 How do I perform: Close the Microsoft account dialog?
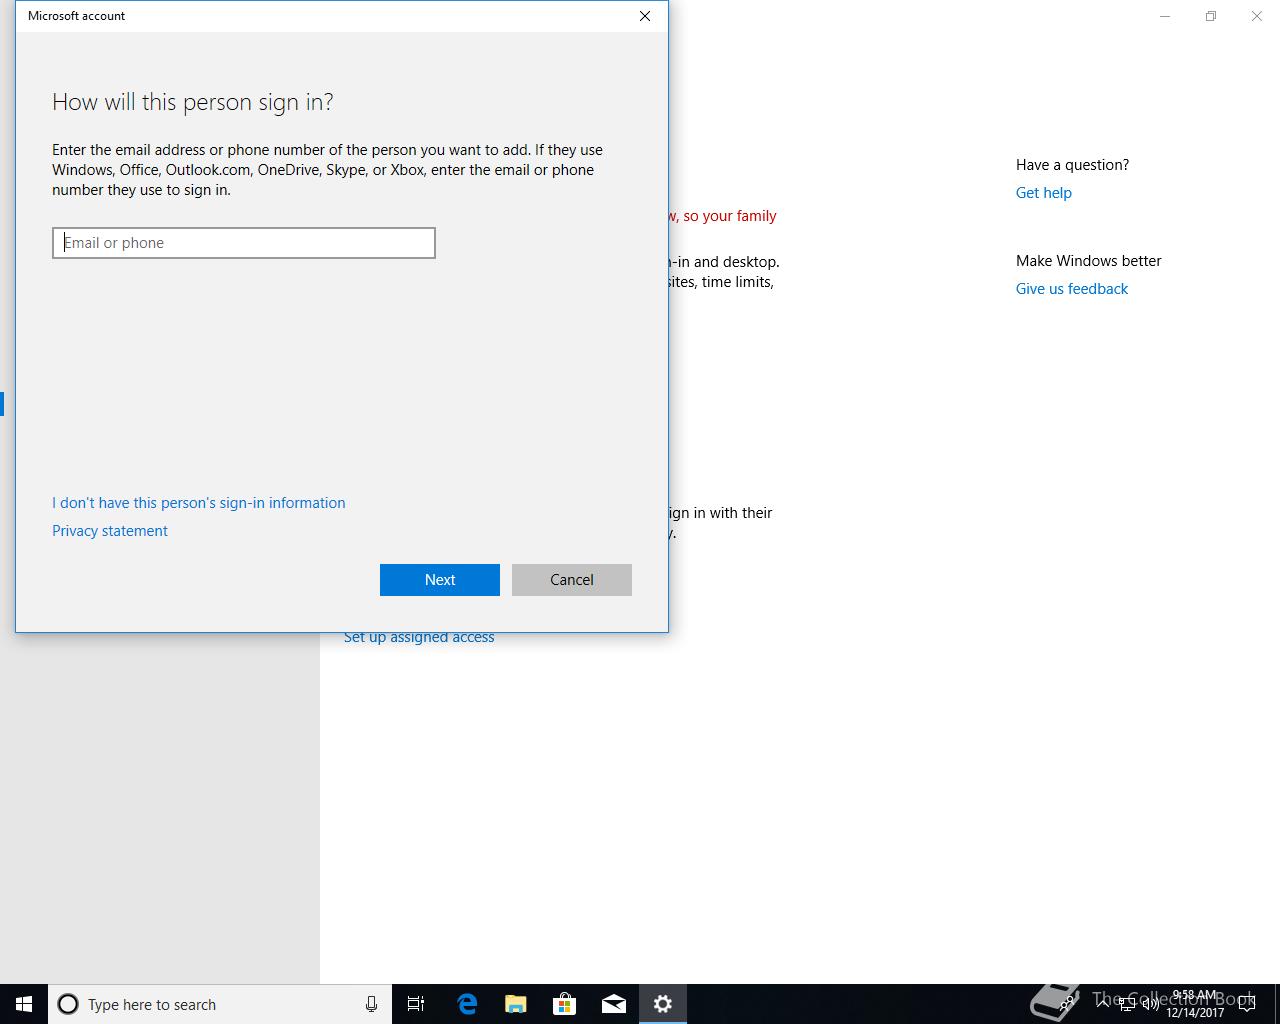(x=645, y=16)
